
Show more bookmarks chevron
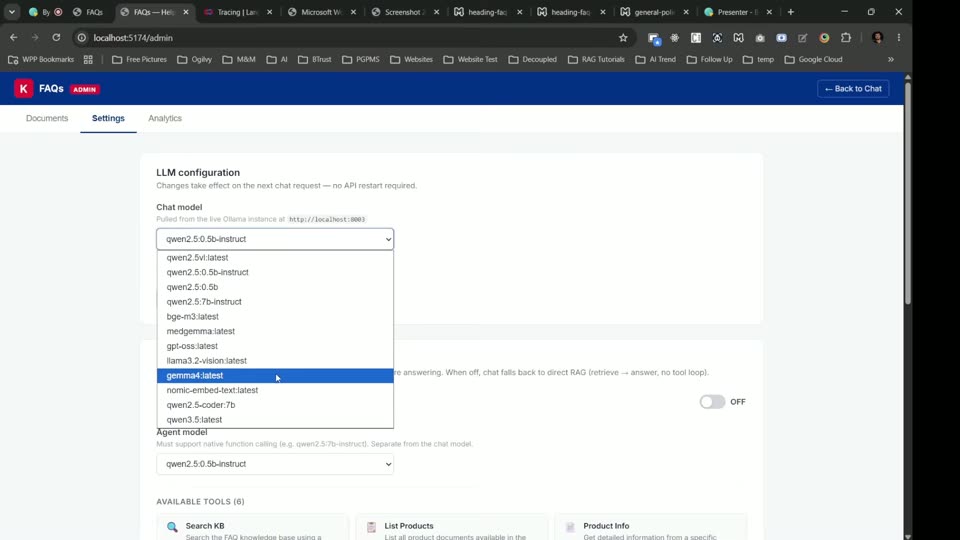[x=891, y=59]
